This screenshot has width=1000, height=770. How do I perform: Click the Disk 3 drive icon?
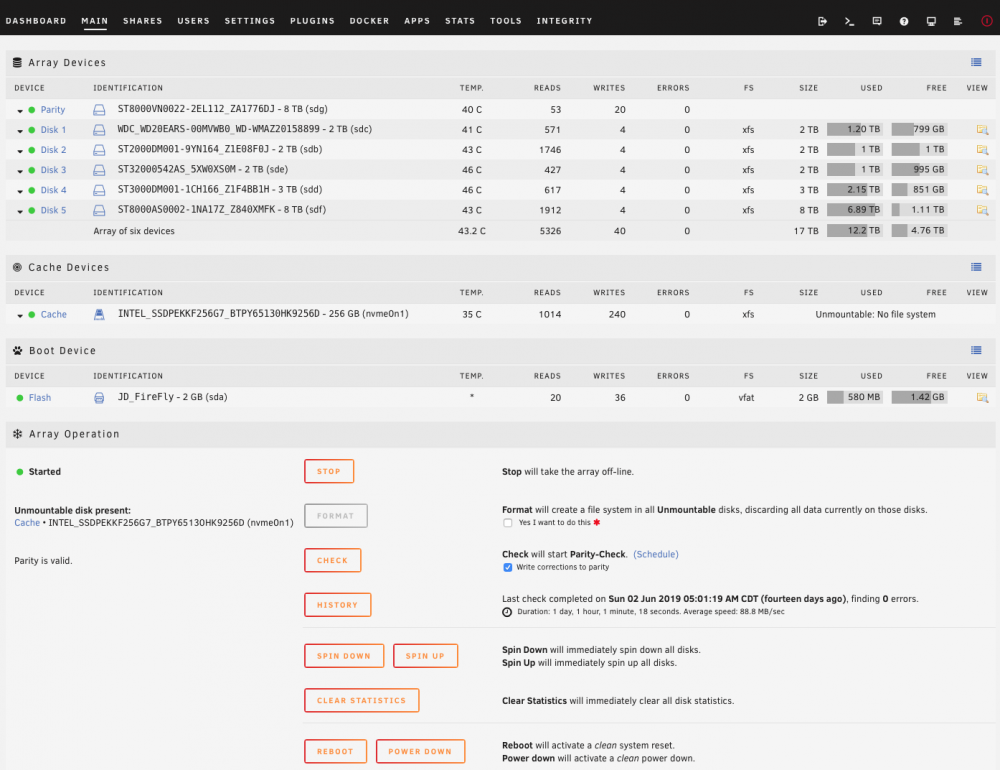point(99,170)
